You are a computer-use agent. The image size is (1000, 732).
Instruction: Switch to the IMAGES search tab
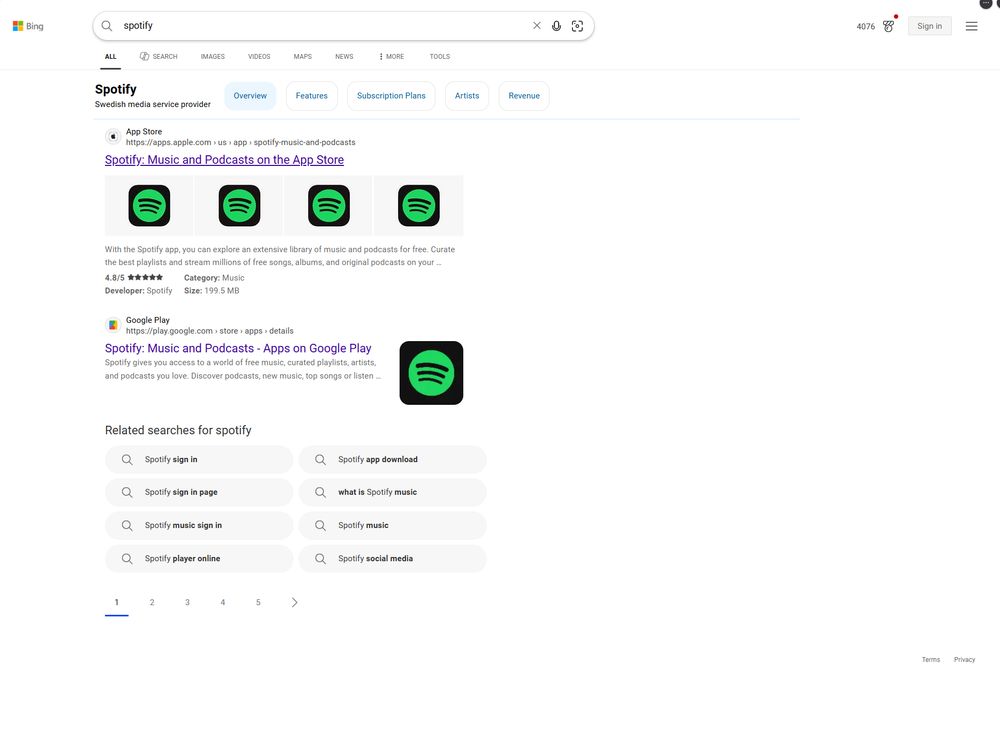(212, 57)
